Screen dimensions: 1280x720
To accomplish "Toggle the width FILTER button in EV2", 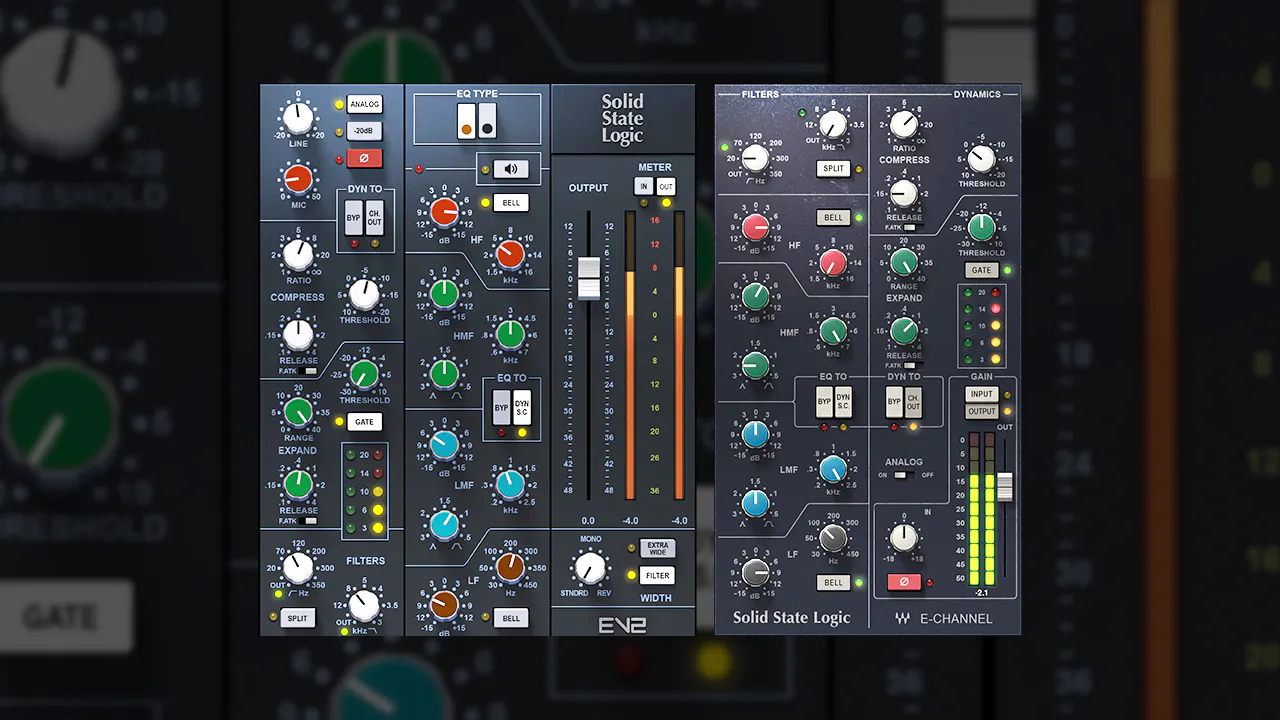I will coord(657,575).
